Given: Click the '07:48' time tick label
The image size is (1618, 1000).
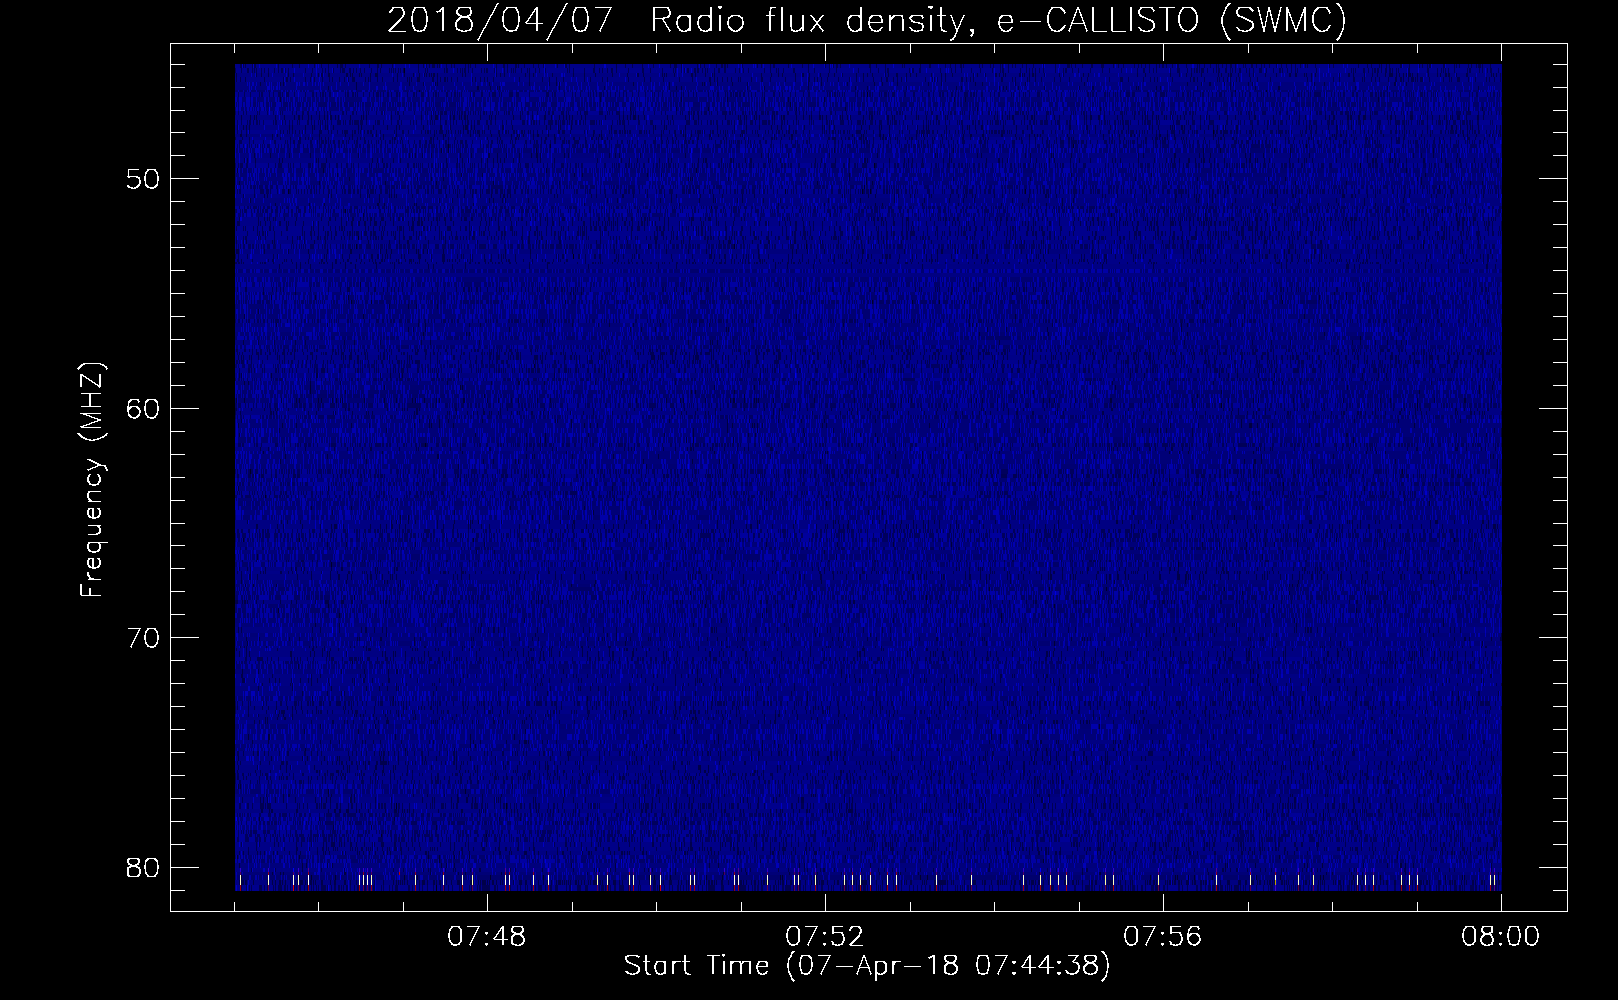Looking at the screenshot, I should [x=487, y=937].
